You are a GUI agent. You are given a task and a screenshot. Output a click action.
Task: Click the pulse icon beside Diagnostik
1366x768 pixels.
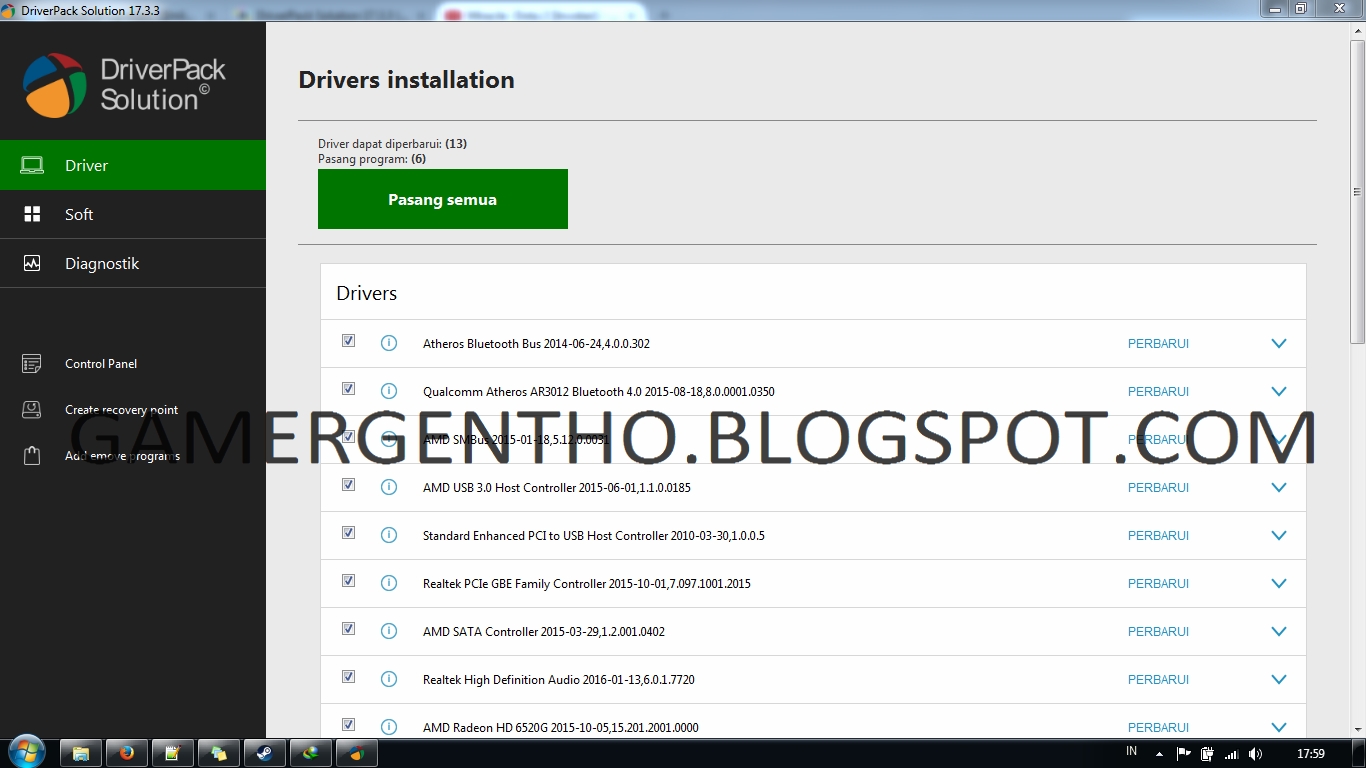click(32, 263)
